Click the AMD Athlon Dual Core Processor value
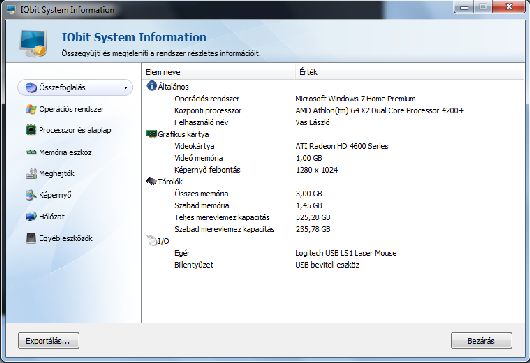The height and width of the screenshot is (363, 530). pyautogui.click(x=380, y=111)
